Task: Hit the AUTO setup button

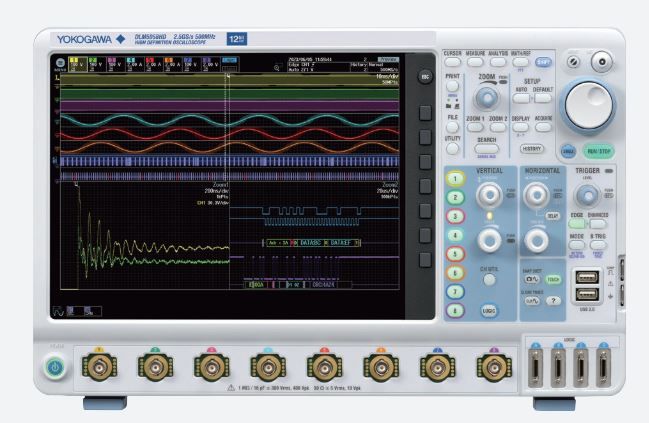Action: (521, 99)
